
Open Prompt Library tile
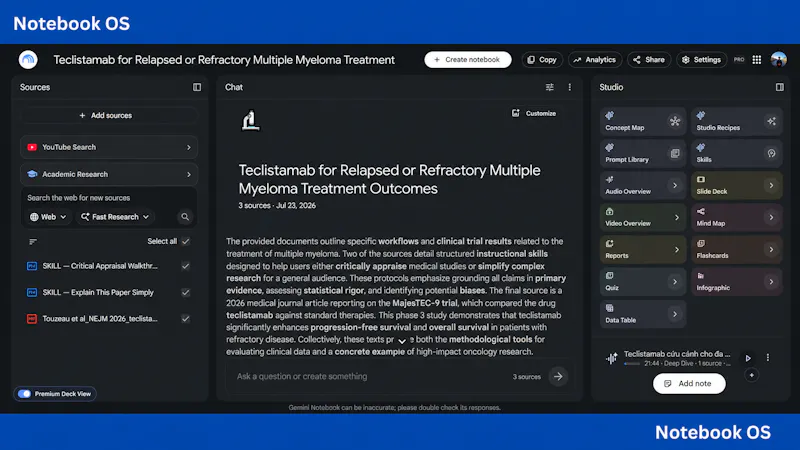click(x=643, y=154)
